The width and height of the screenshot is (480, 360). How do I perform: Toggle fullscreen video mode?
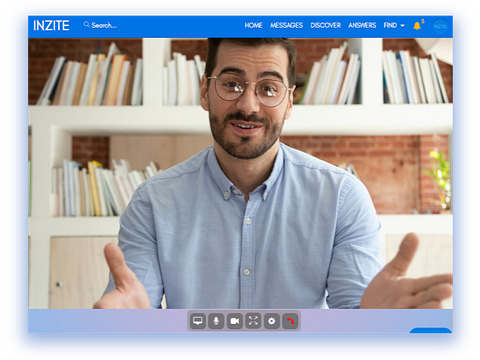tap(253, 321)
